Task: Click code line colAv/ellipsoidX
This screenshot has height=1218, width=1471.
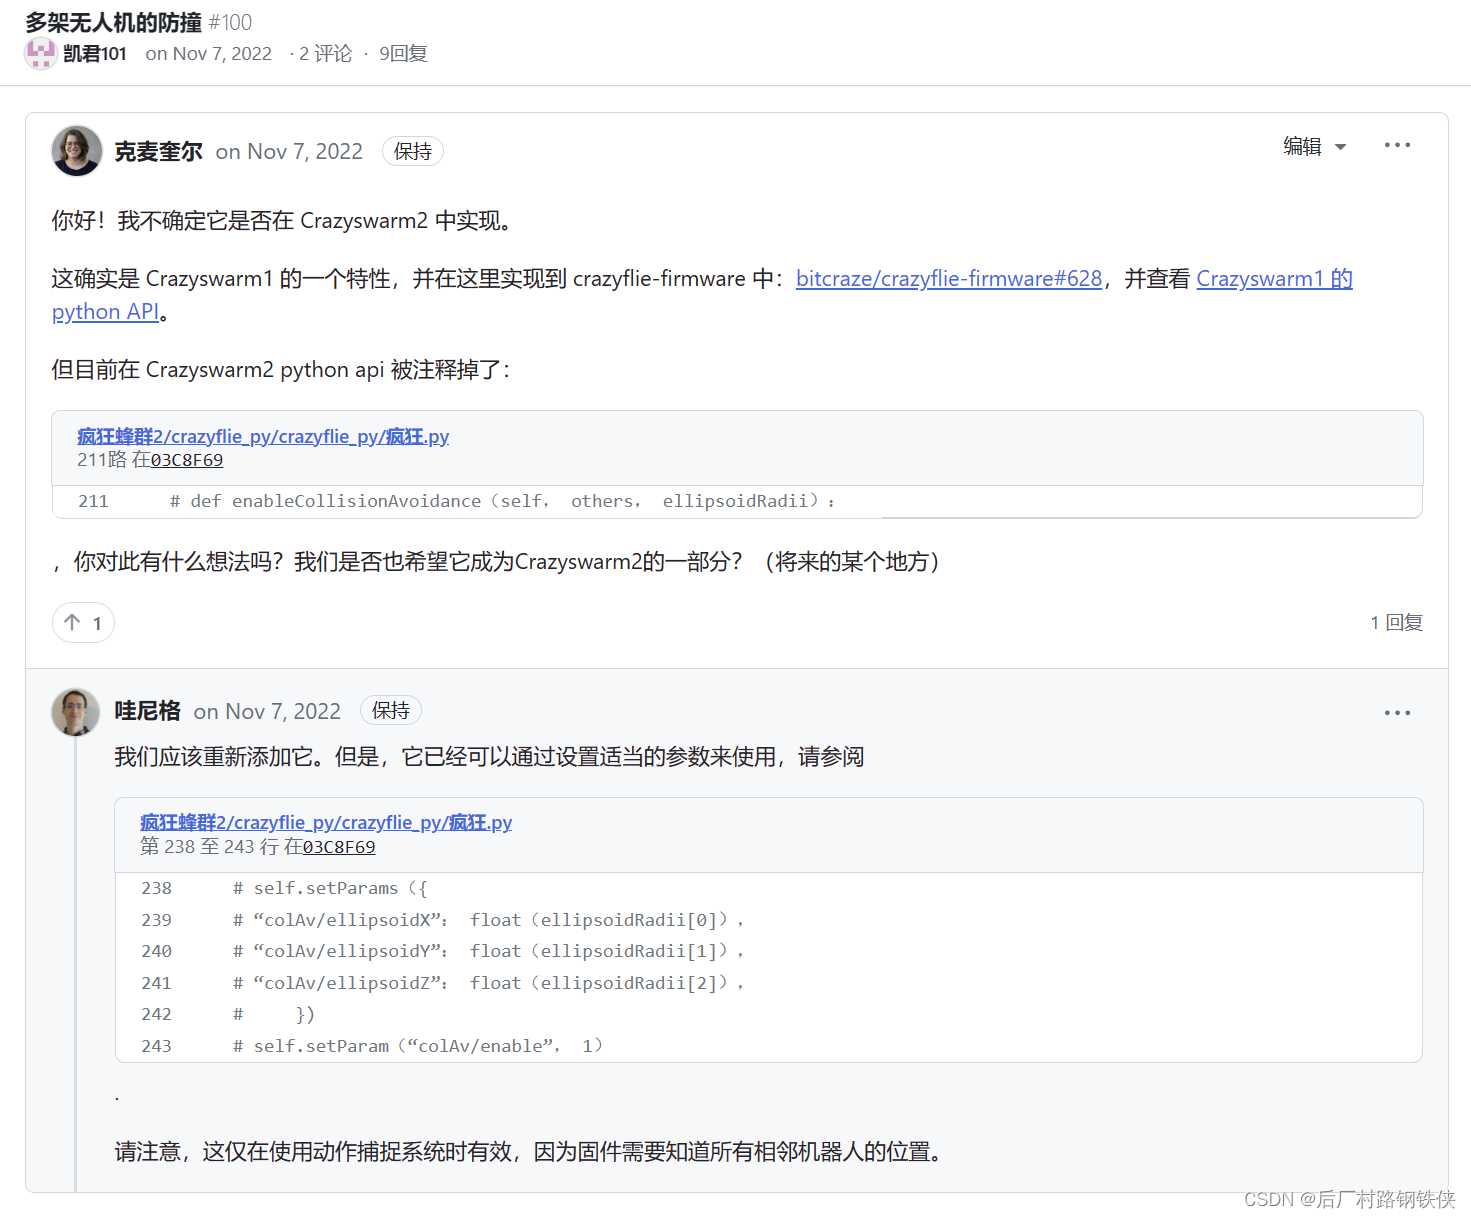Action: click(x=489, y=920)
